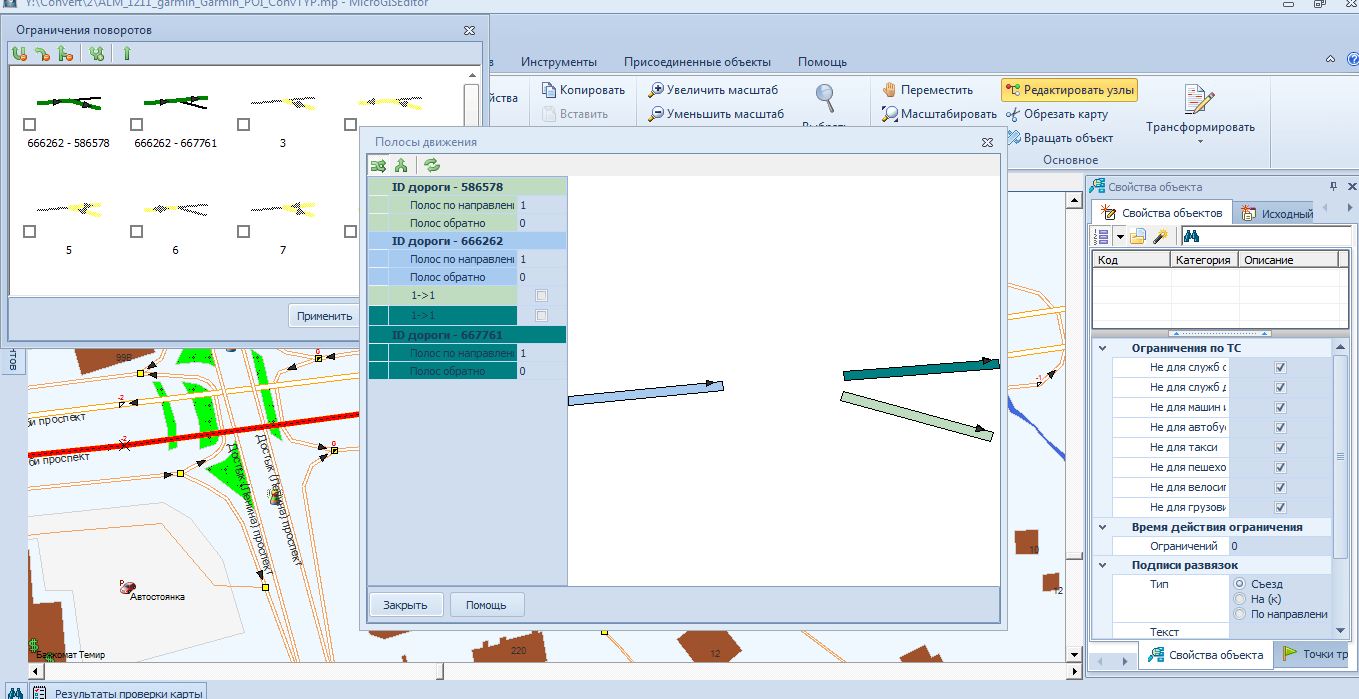Click Увеличить масштаб zoom in tool

[713, 90]
